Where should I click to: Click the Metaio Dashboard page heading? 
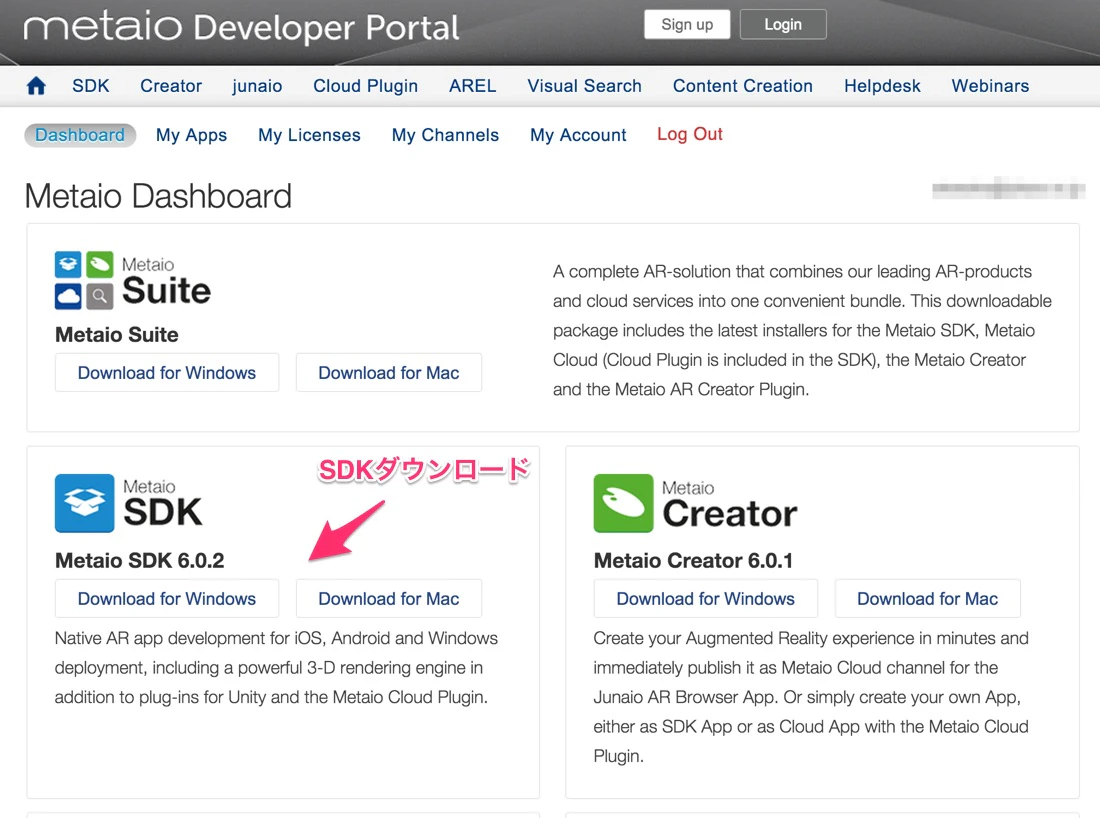coord(158,196)
